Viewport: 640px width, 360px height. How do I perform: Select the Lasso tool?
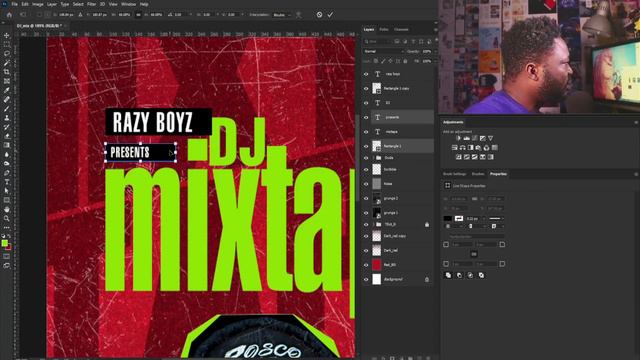(x=7, y=53)
